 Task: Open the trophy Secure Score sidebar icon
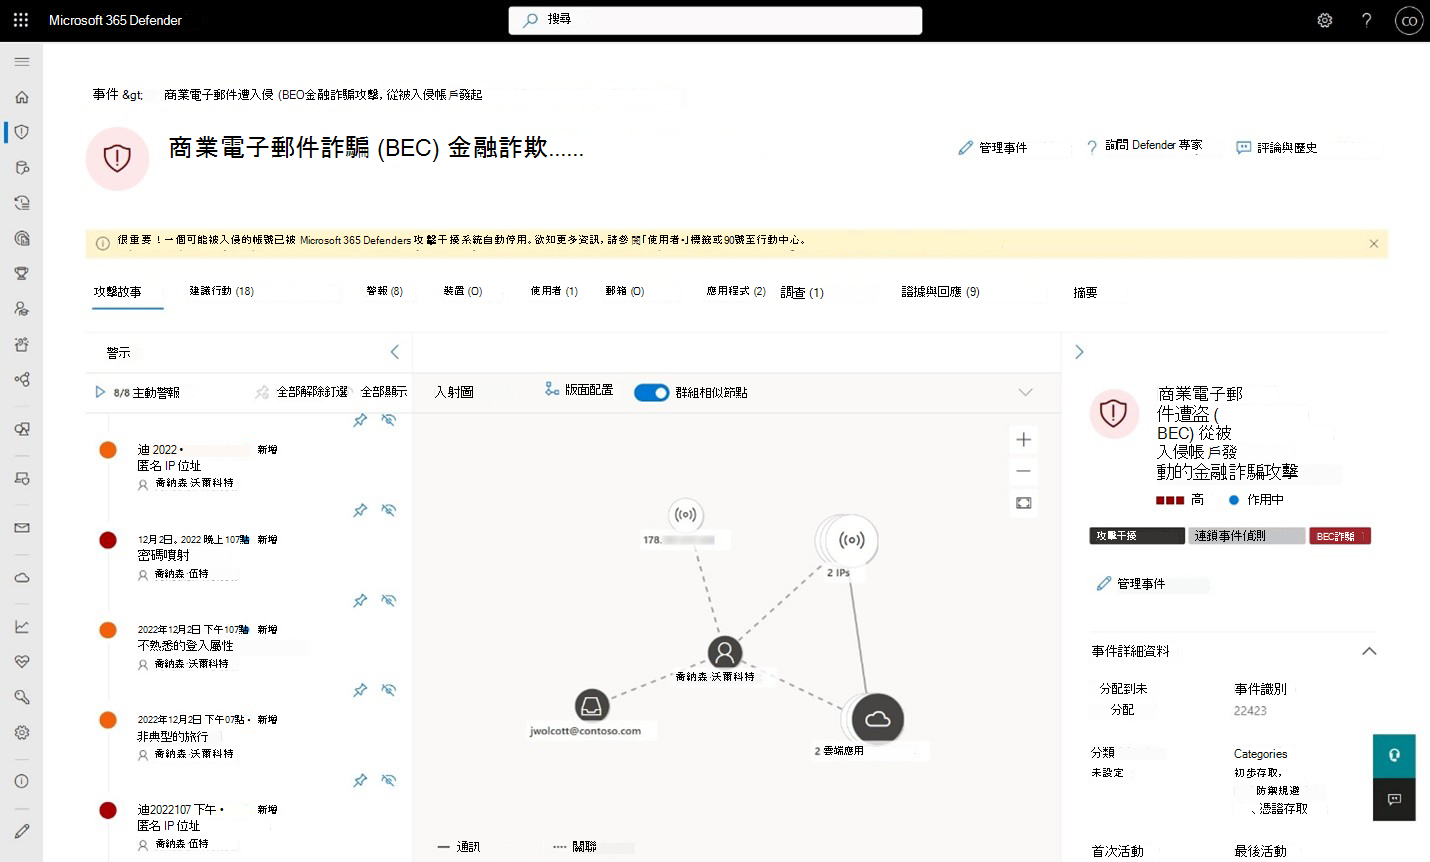[22, 273]
